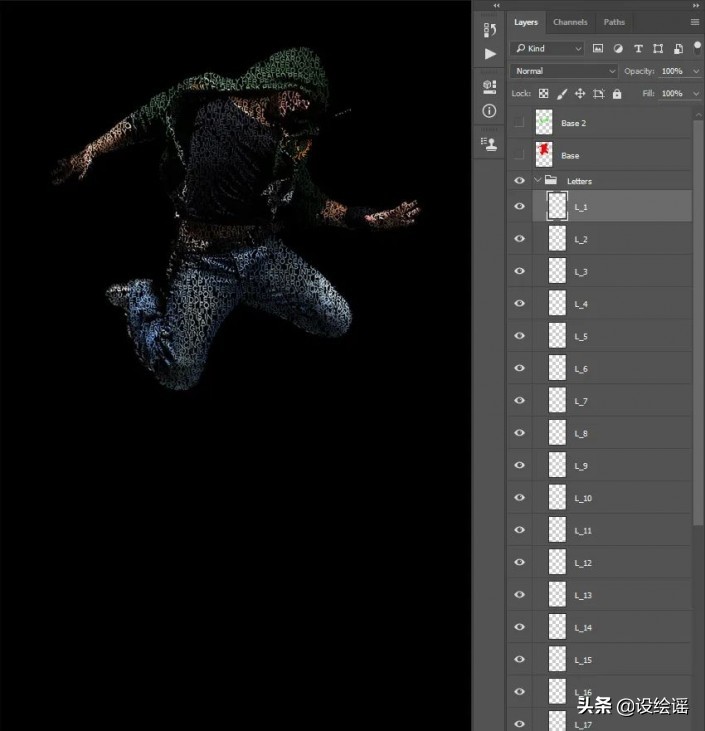Hide the Letters group
This screenshot has width=705, height=731.
[x=519, y=181]
